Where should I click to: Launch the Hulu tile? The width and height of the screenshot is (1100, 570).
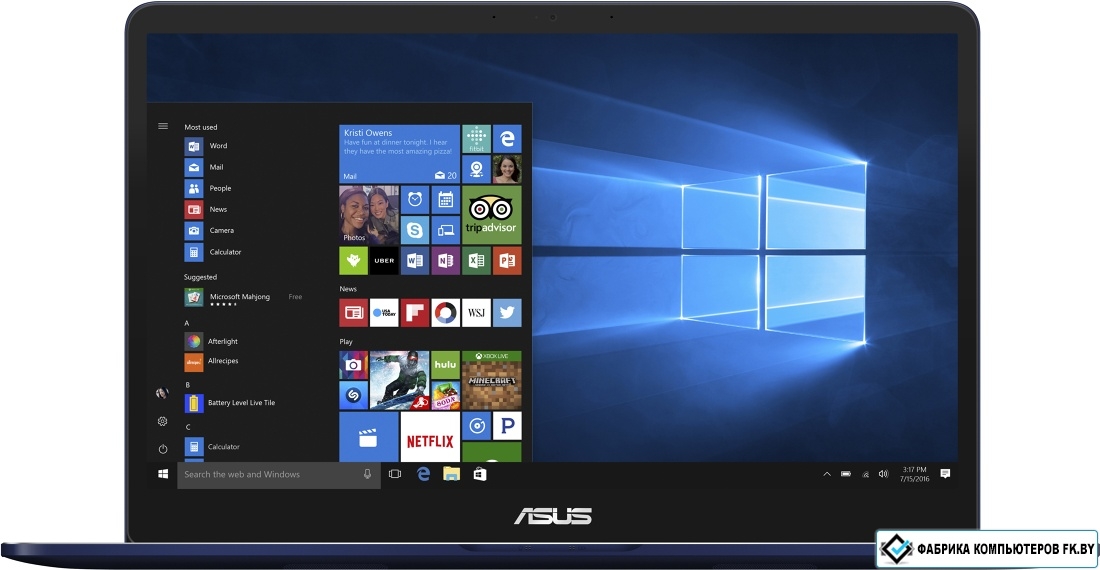pyautogui.click(x=445, y=365)
